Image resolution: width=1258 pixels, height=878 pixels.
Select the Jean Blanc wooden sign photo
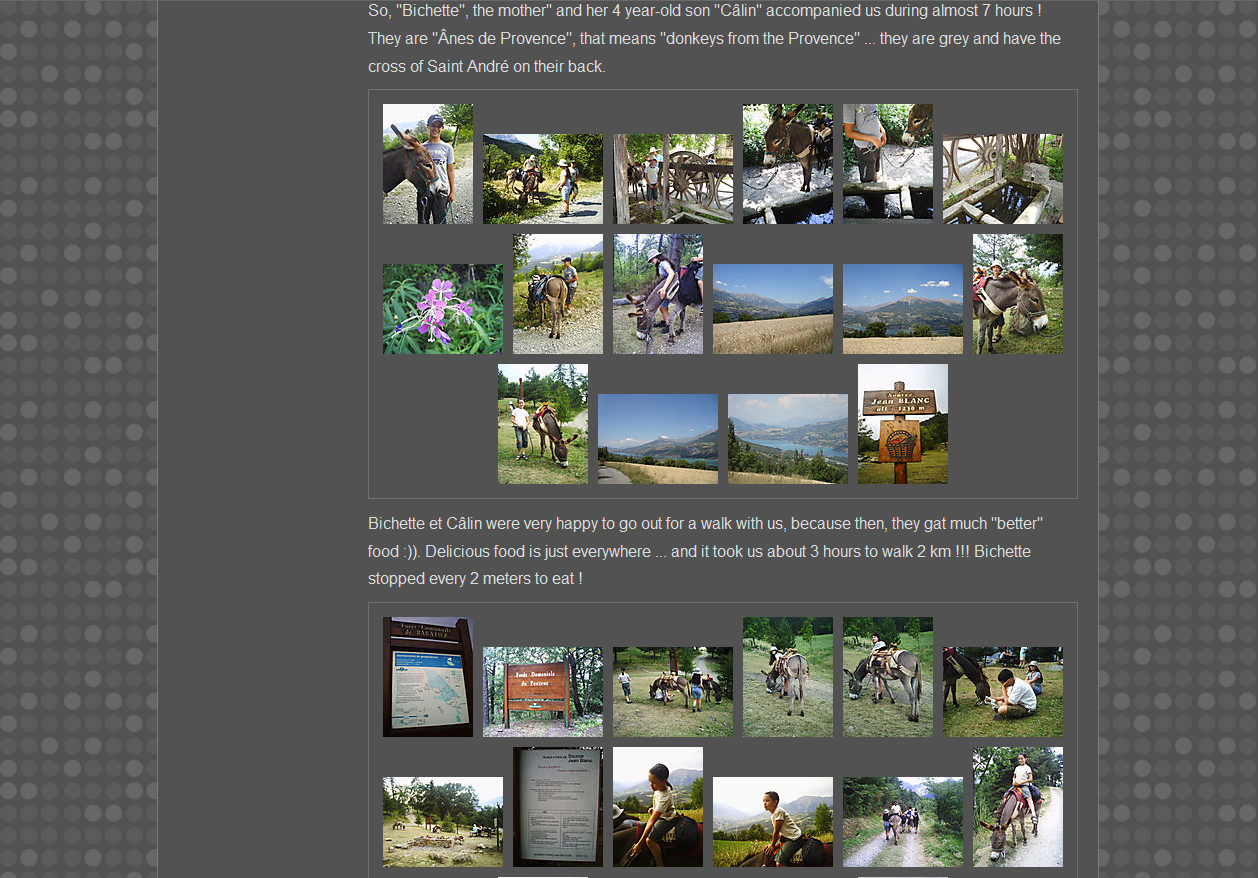902,424
